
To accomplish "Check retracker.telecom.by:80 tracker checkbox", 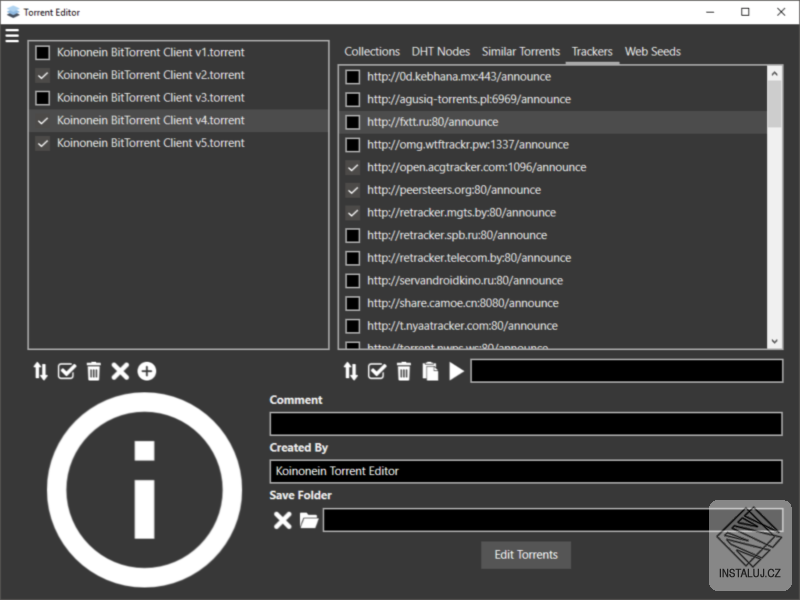I will click(x=353, y=258).
